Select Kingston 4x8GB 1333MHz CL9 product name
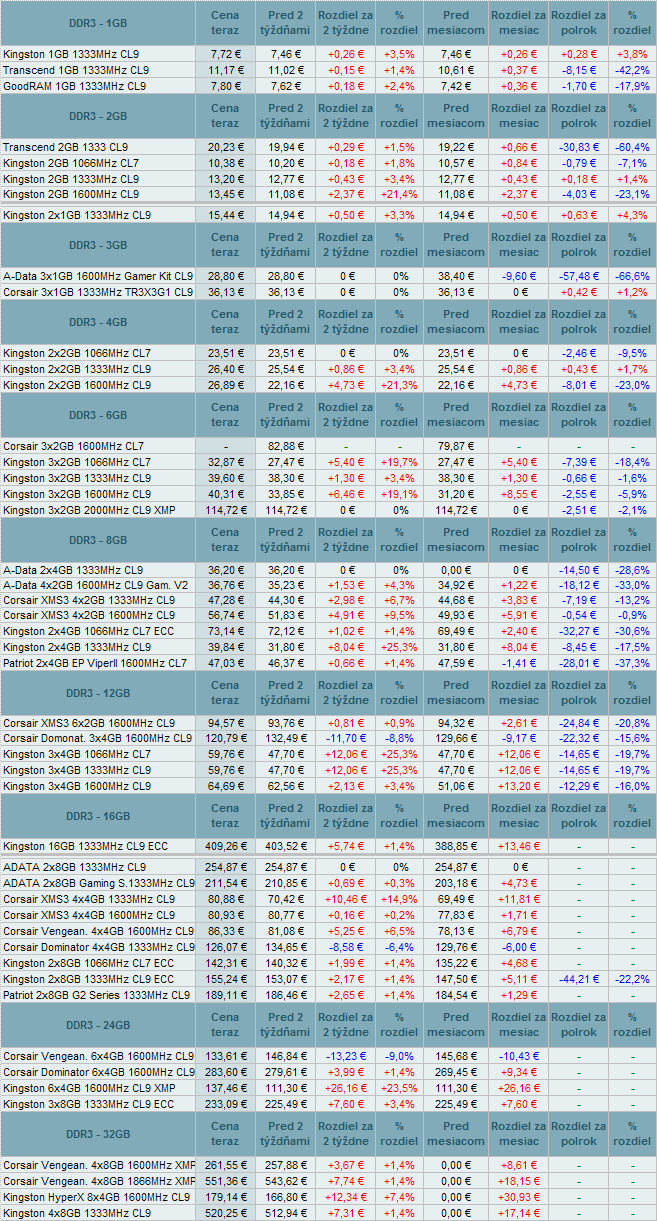The image size is (657, 1221). pyautogui.click(x=77, y=1213)
